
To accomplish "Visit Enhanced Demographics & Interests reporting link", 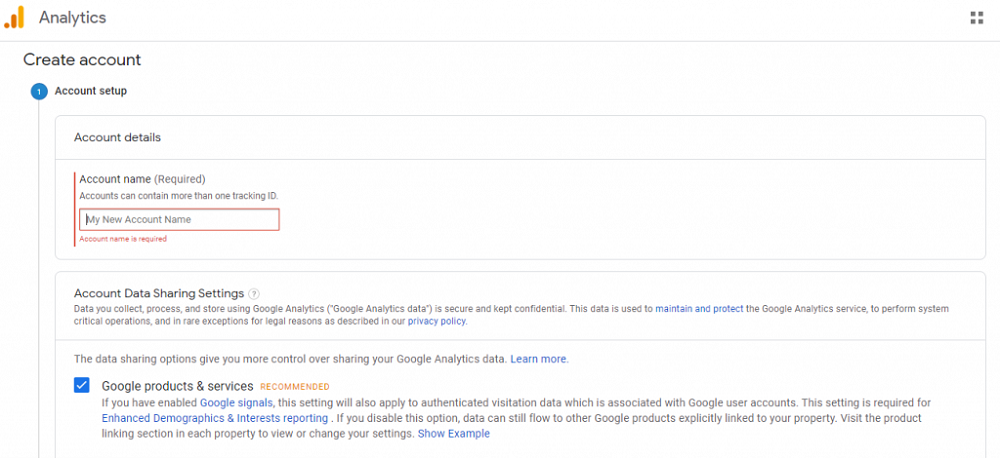I will click(x=215, y=418).
